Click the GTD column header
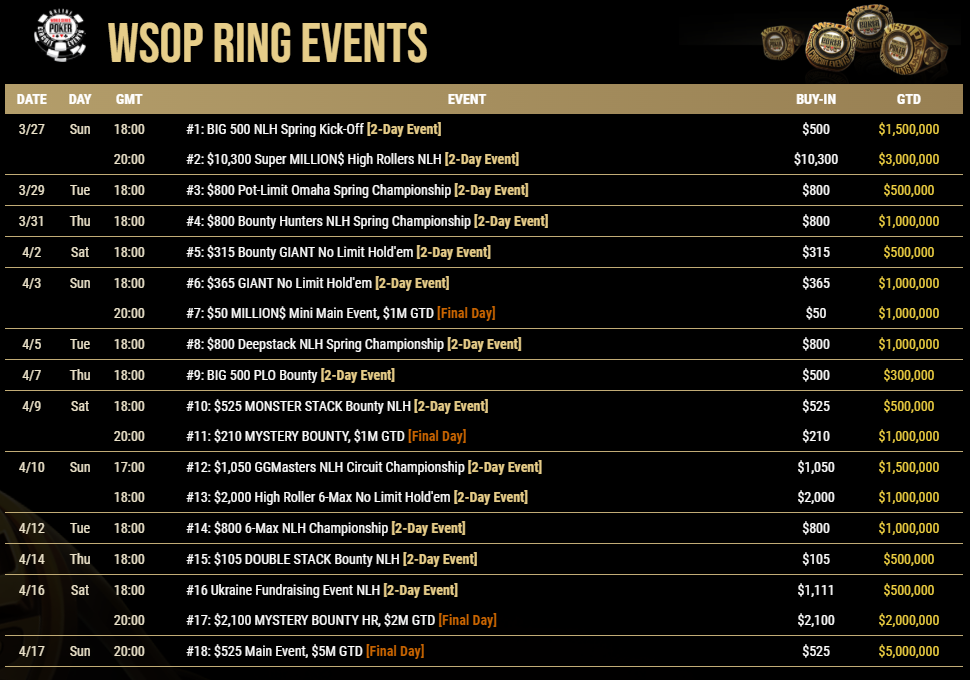Image resolution: width=970 pixels, height=680 pixels. point(908,99)
